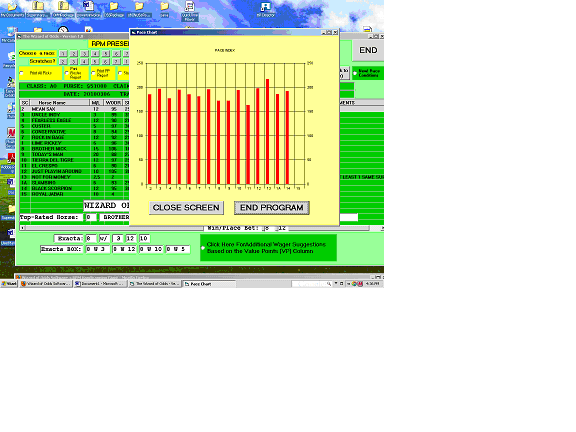576x432 pixels.
Task: Click the CLOSE SCREEN button
Action: click(x=186, y=208)
